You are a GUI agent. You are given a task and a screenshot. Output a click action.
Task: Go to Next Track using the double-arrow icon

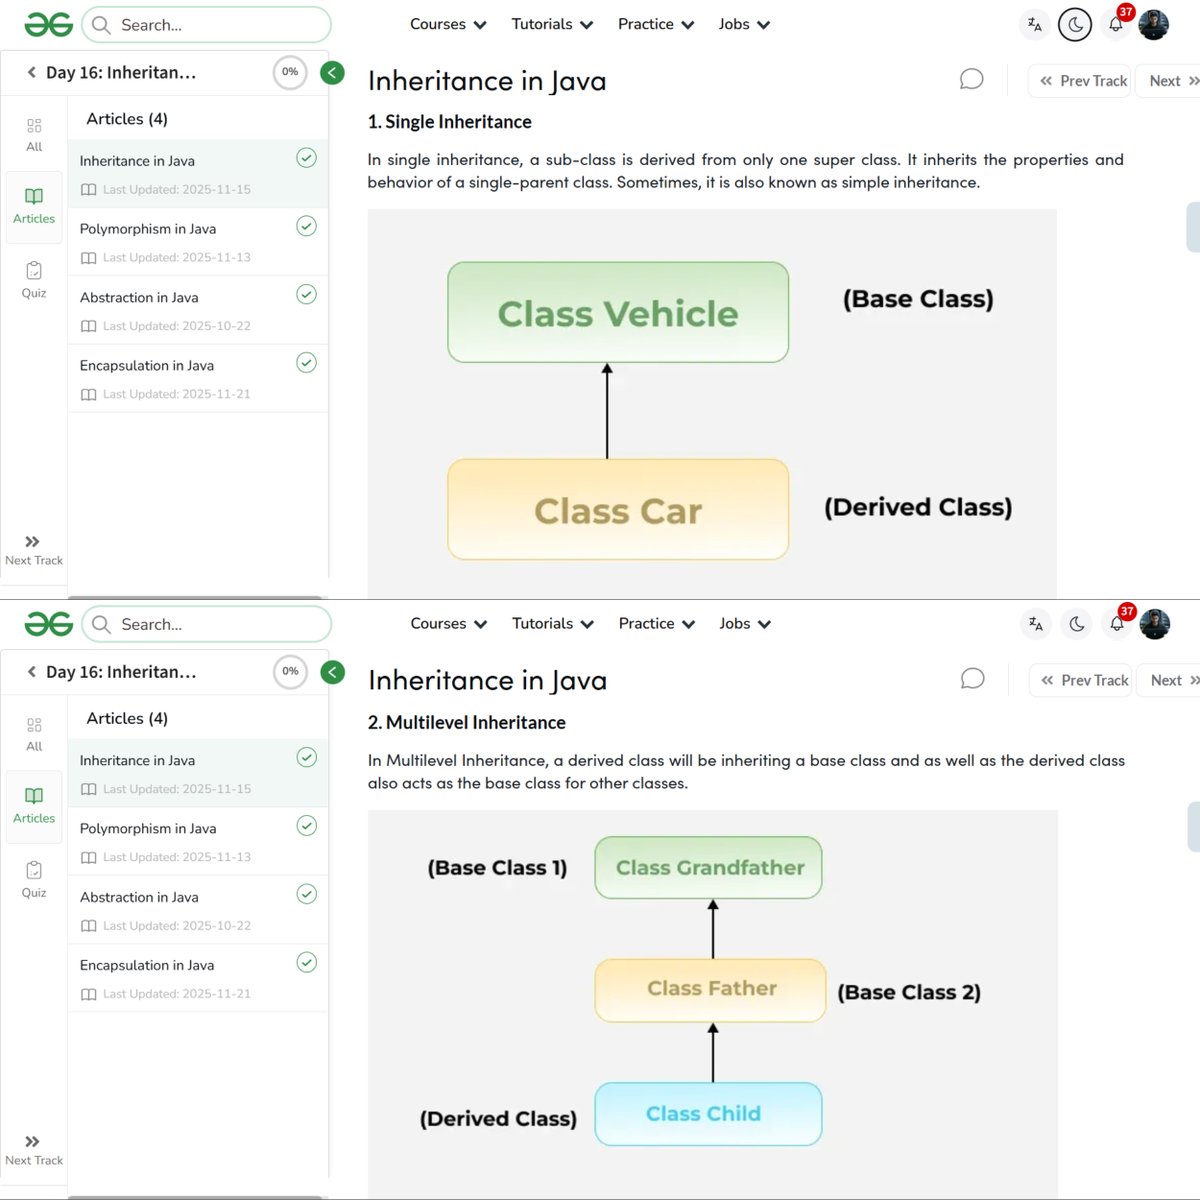(x=33, y=542)
